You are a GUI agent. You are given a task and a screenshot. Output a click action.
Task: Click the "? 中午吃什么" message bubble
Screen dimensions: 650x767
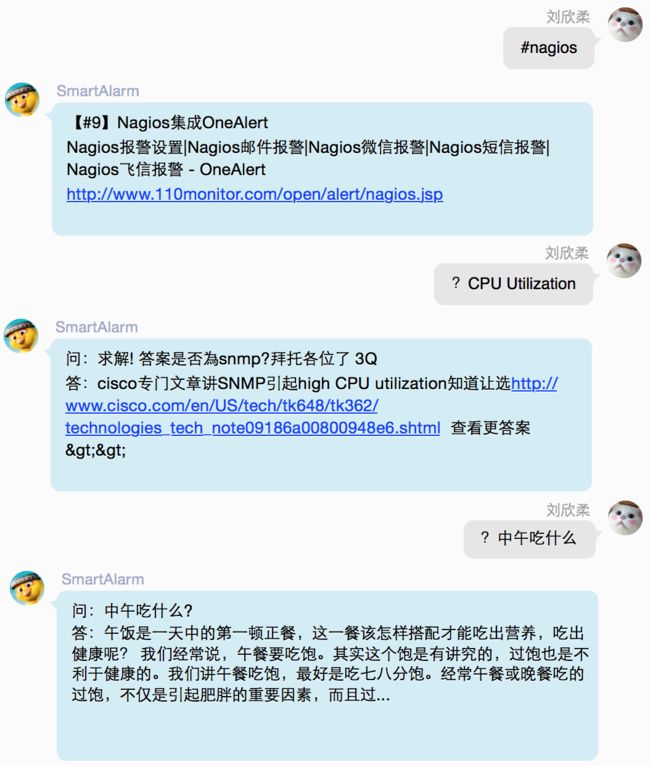(530, 539)
